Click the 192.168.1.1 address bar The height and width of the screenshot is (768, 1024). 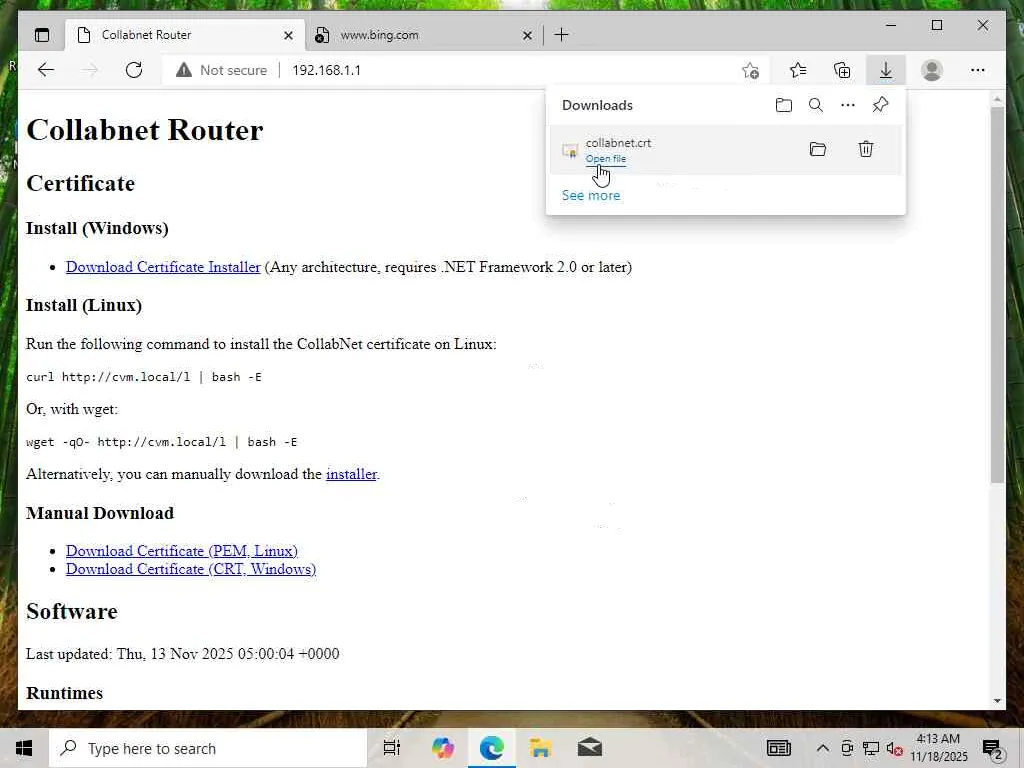tap(326, 70)
